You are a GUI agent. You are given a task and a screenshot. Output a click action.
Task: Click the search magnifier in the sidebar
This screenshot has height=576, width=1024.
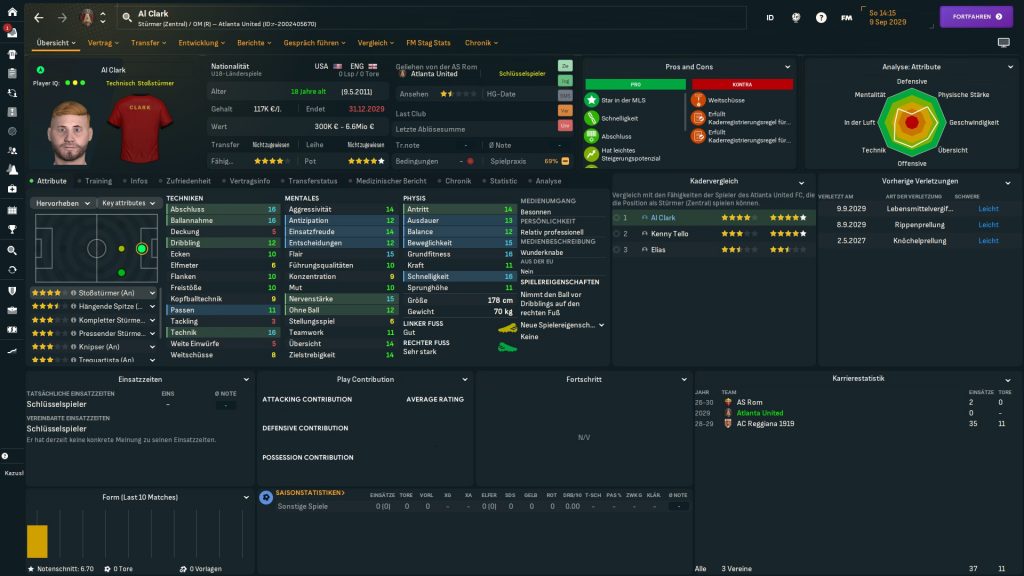pos(12,250)
